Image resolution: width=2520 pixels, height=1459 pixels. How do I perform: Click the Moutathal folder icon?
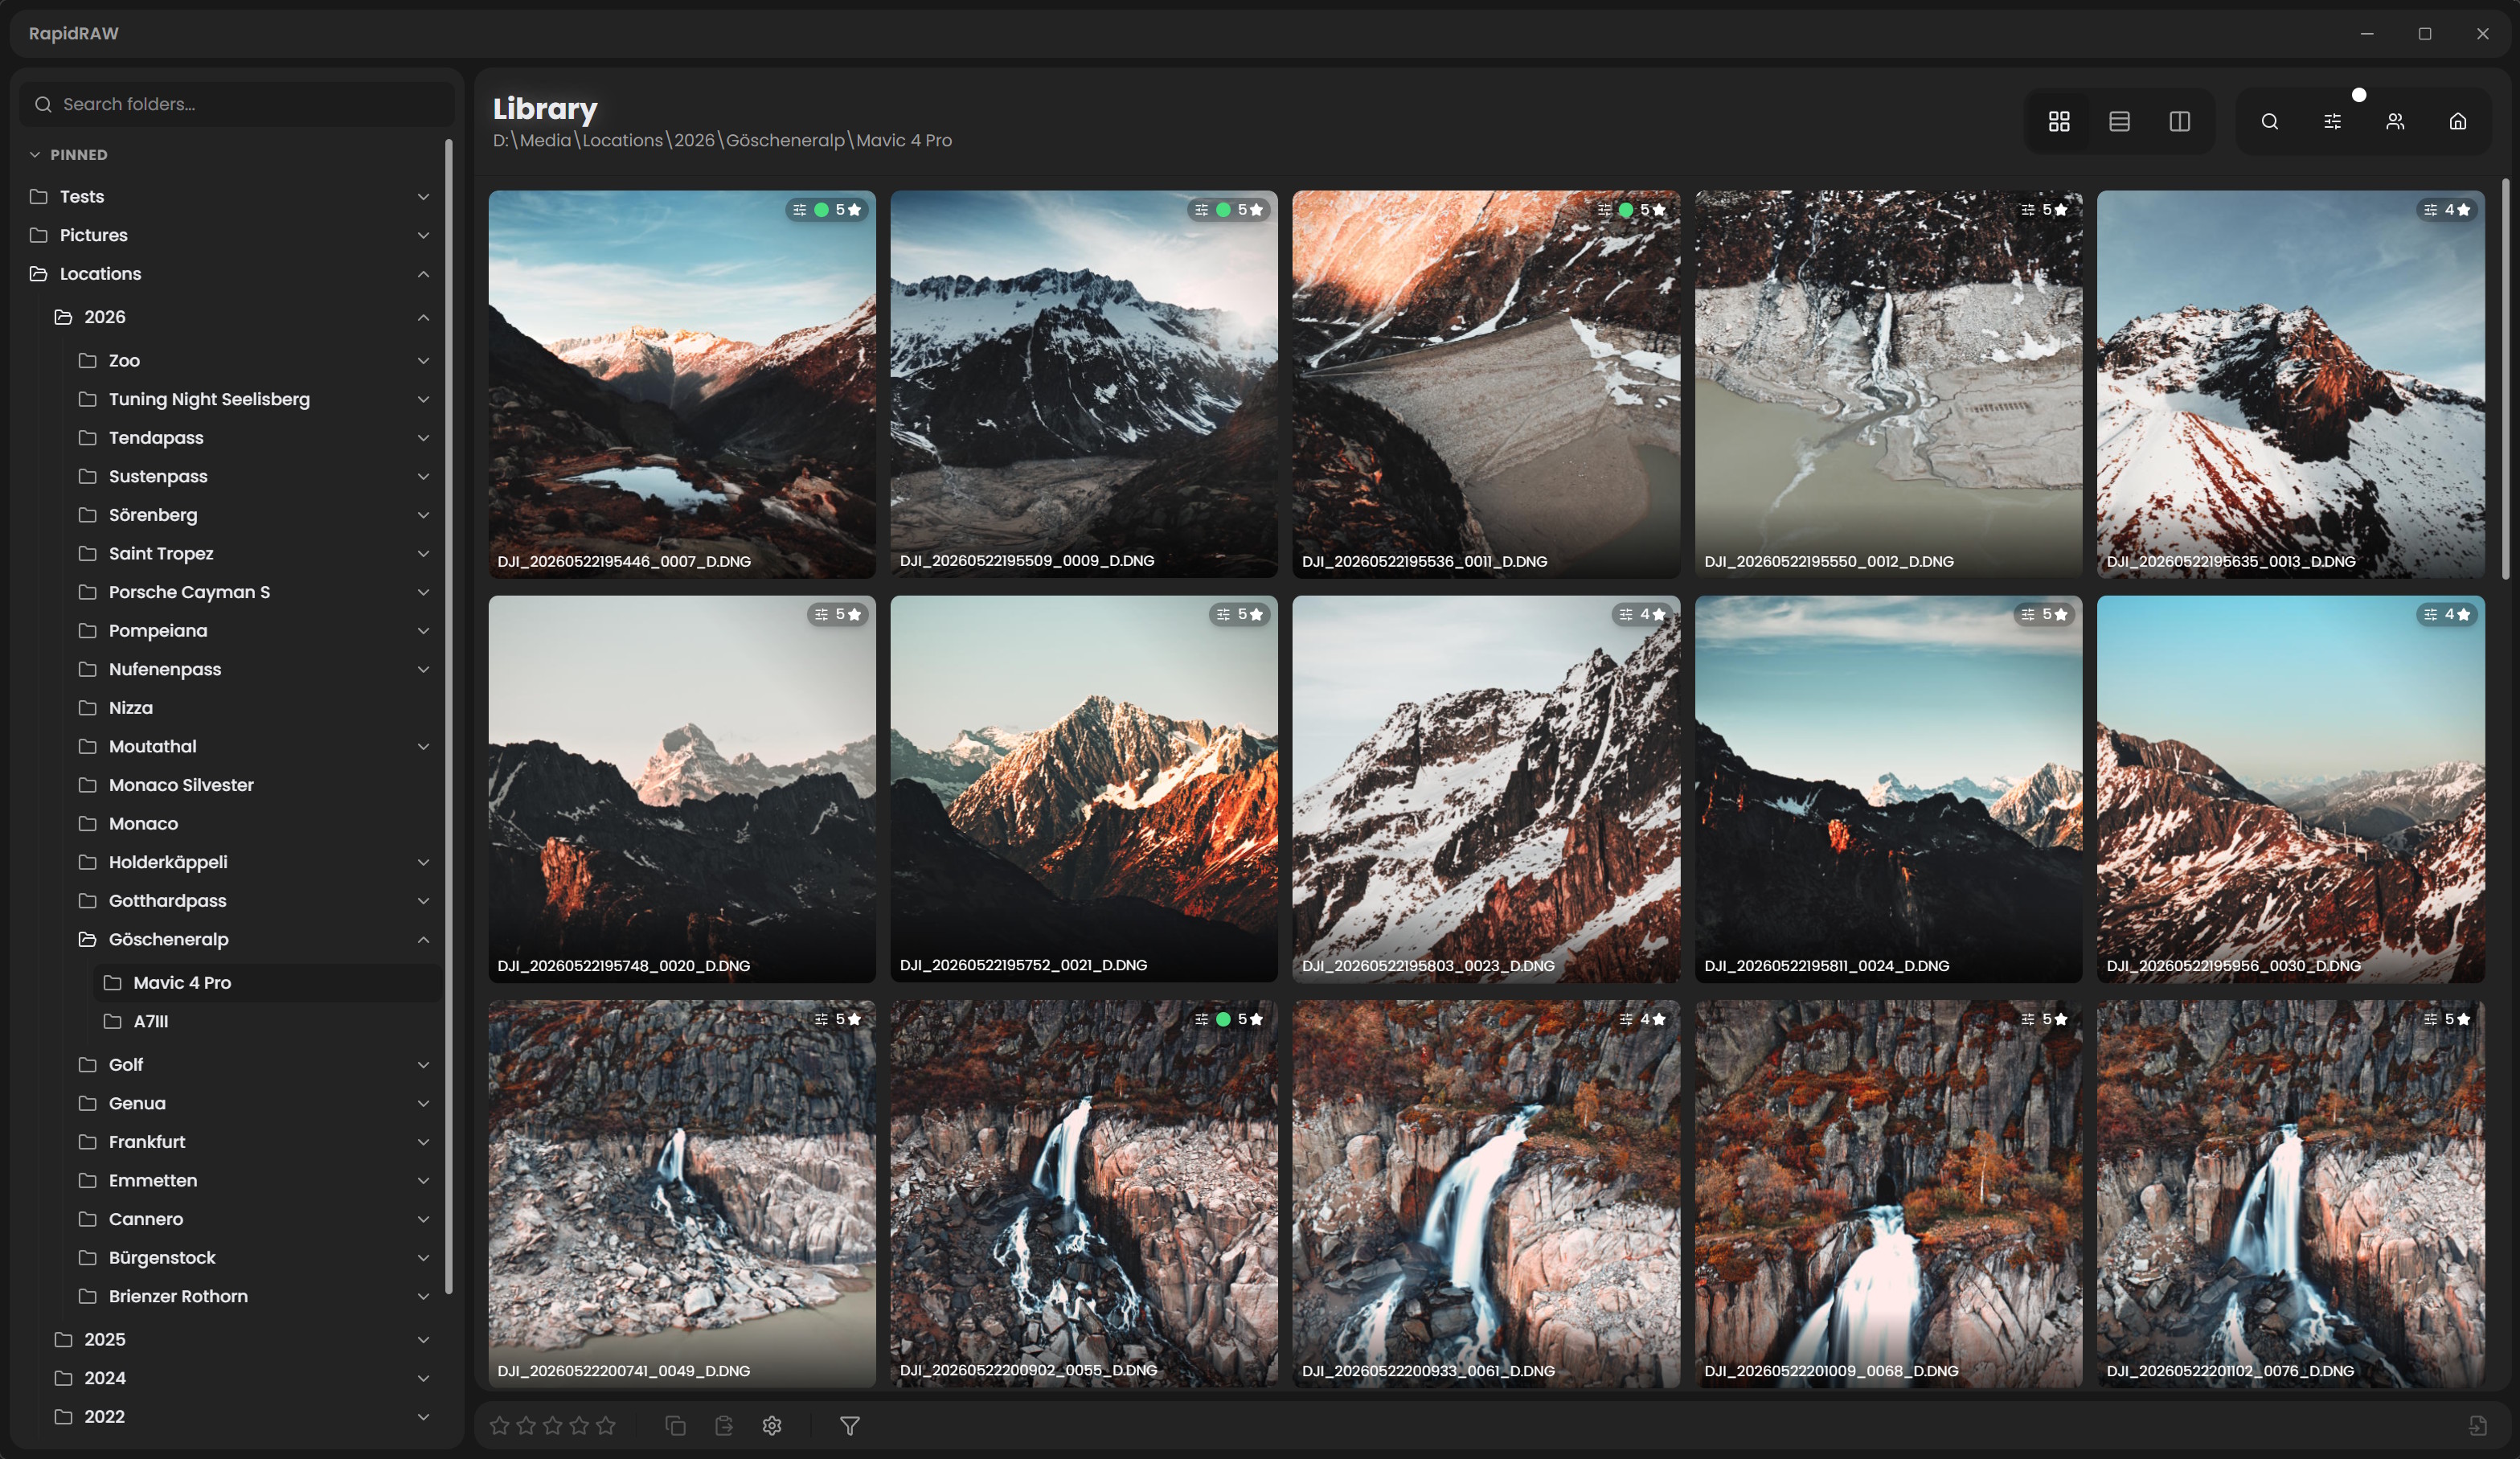click(x=88, y=746)
